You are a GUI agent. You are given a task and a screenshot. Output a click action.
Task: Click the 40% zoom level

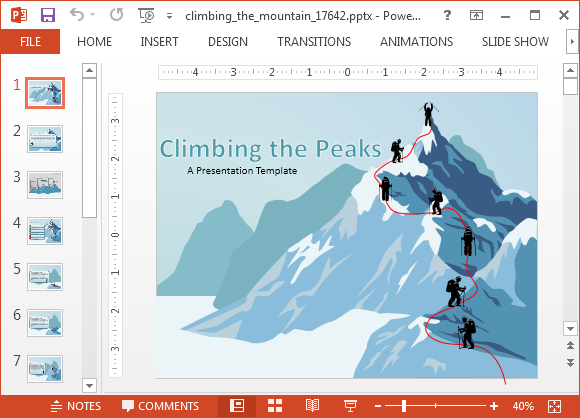pos(523,406)
